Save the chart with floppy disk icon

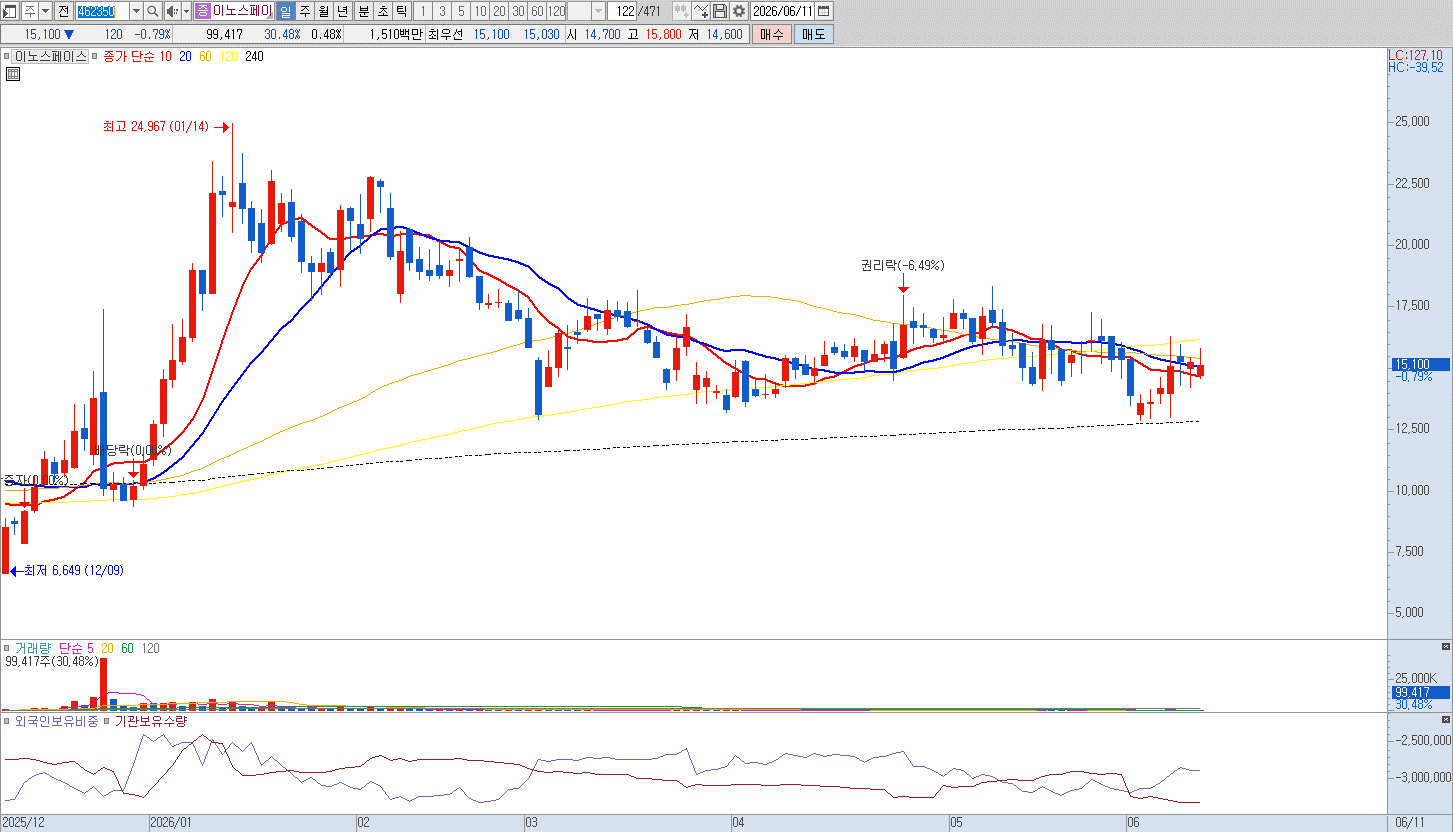click(x=720, y=11)
